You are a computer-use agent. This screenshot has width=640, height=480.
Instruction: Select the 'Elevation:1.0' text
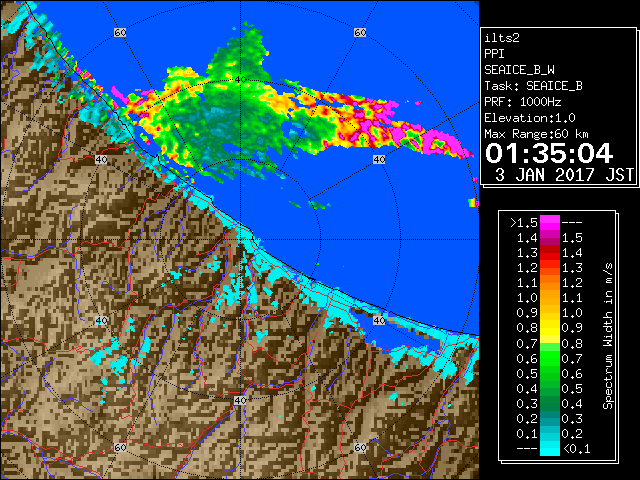point(530,118)
